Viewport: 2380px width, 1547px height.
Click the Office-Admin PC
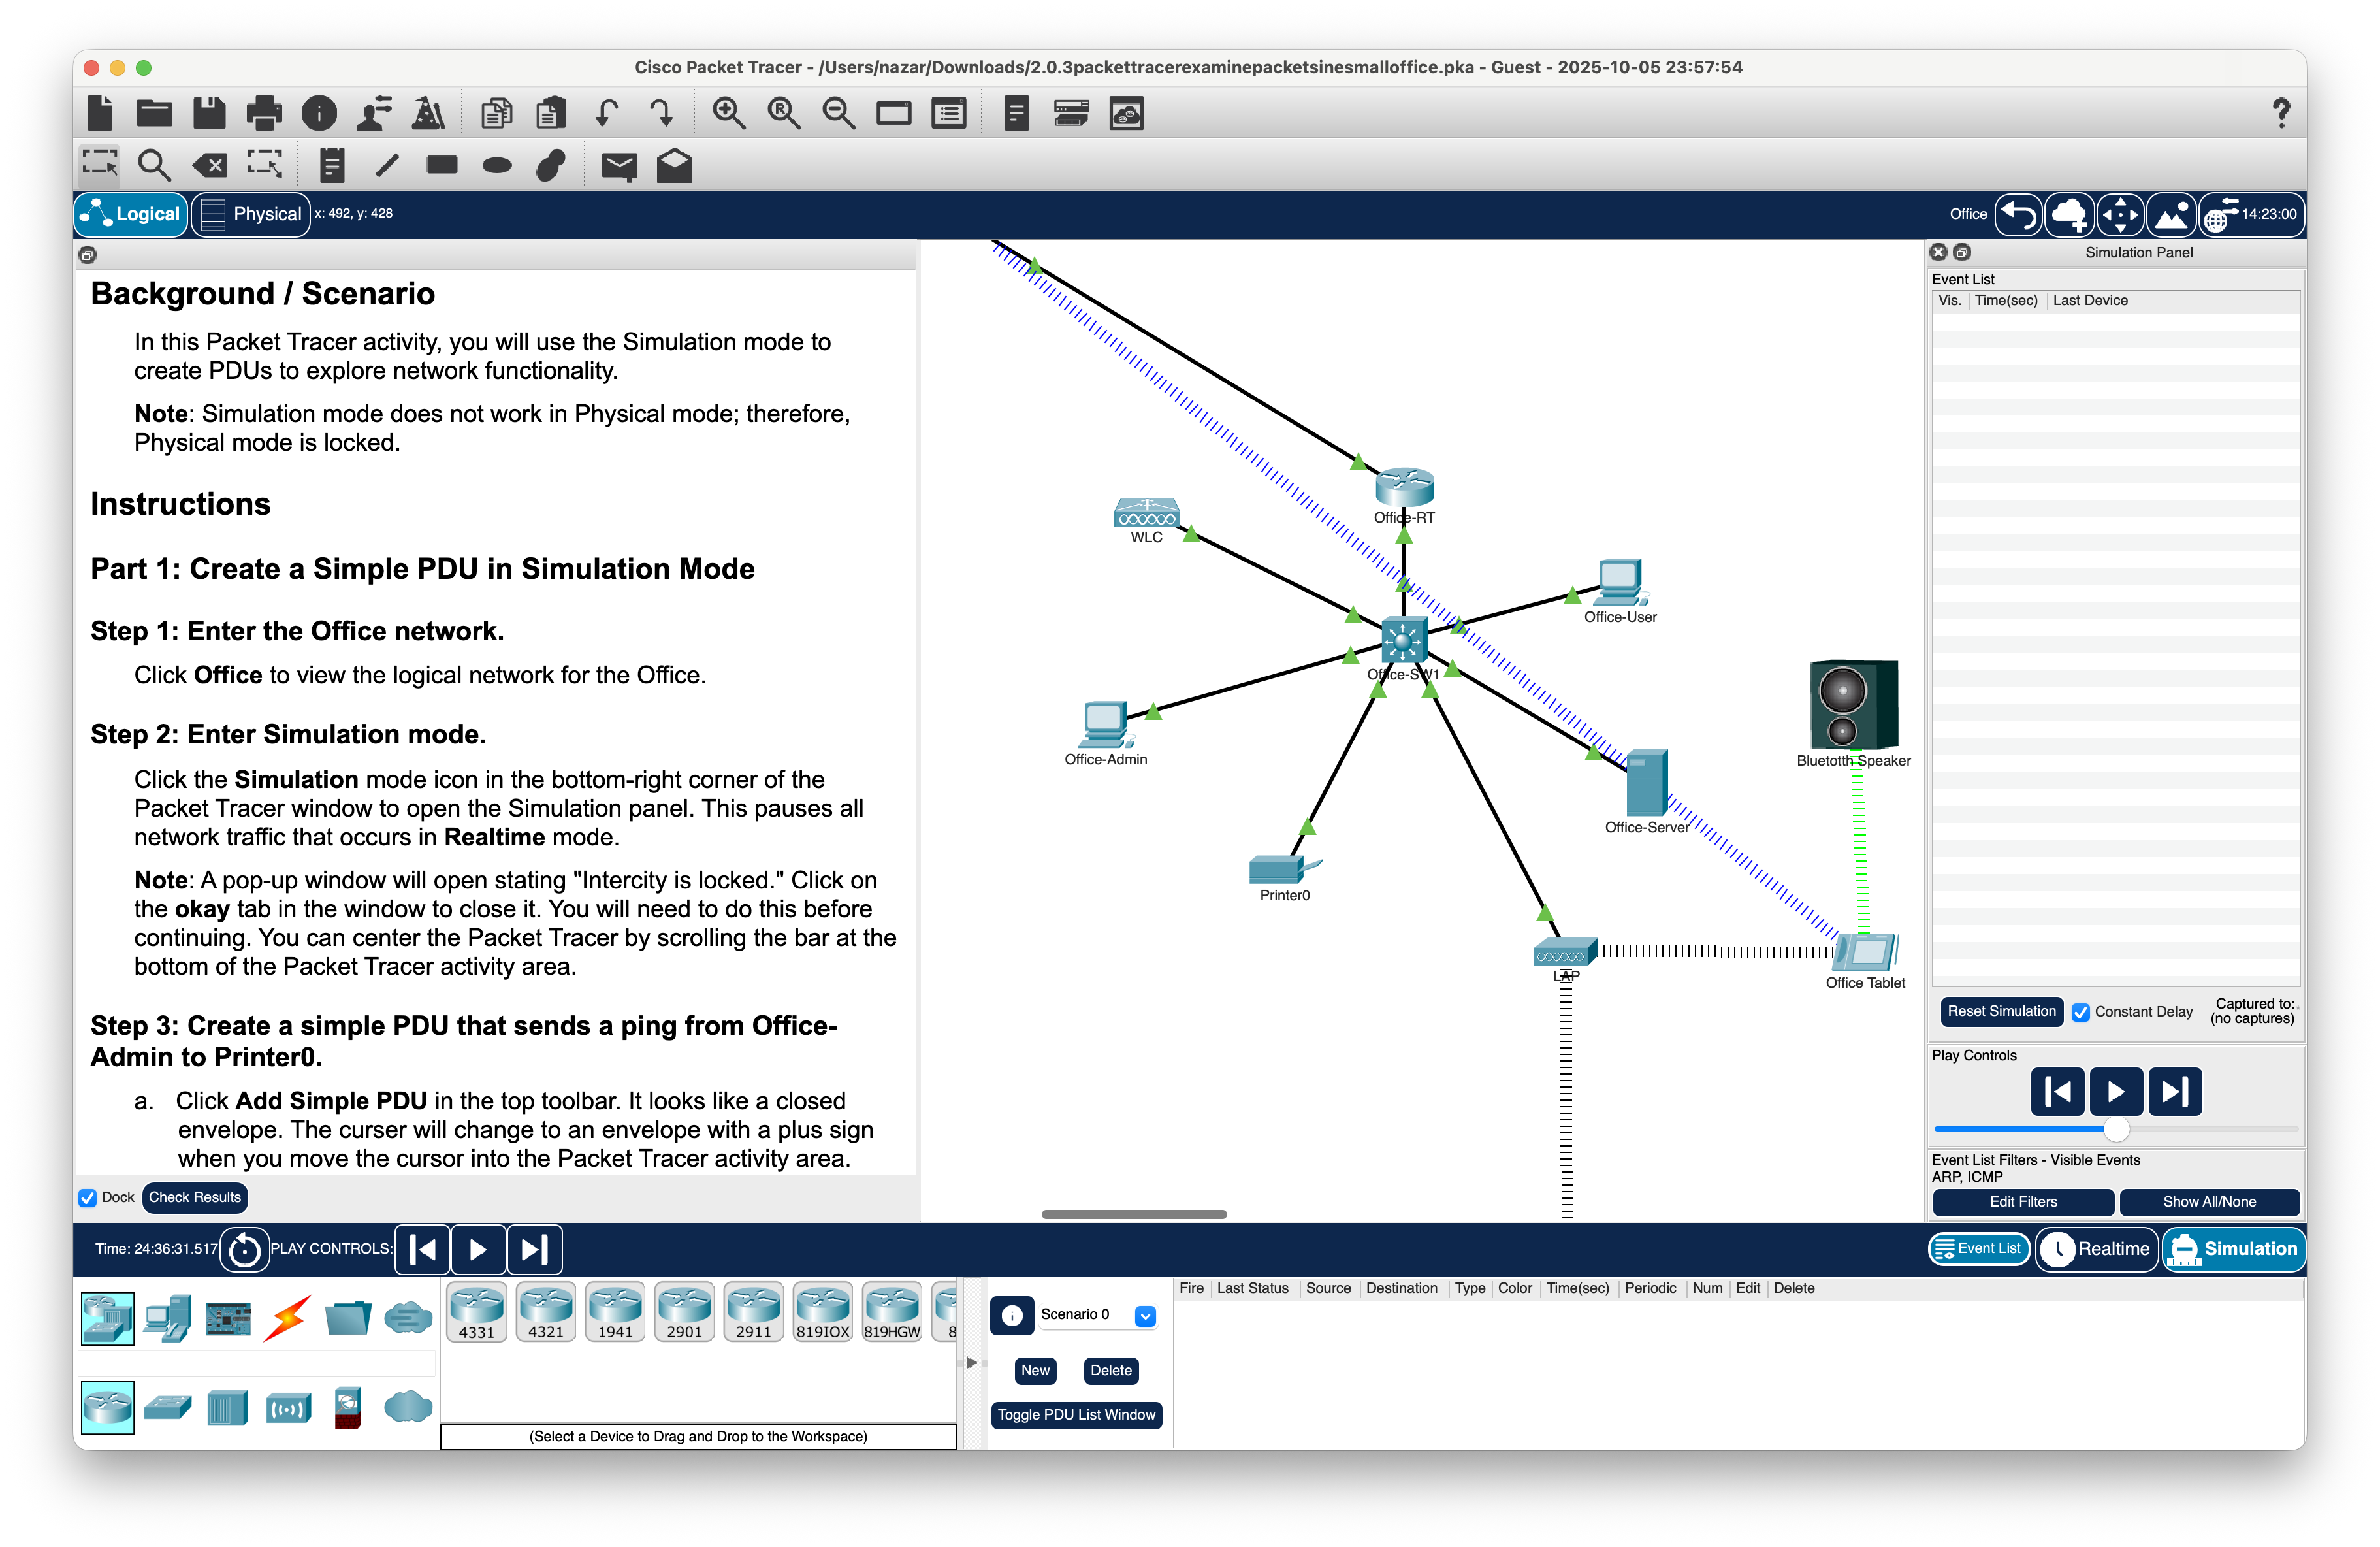pyautogui.click(x=1105, y=724)
